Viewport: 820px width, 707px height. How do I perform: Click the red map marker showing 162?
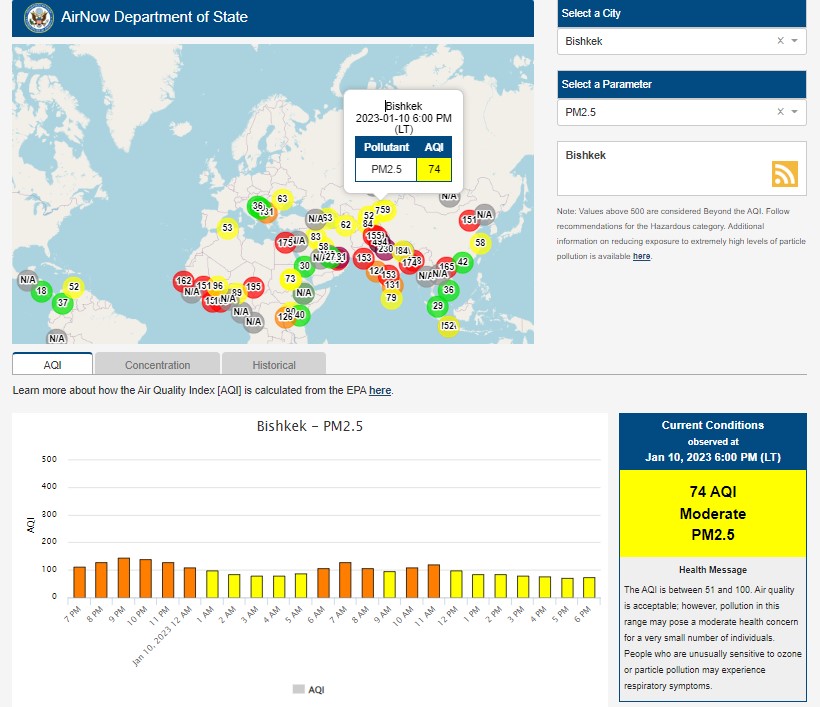point(183,282)
